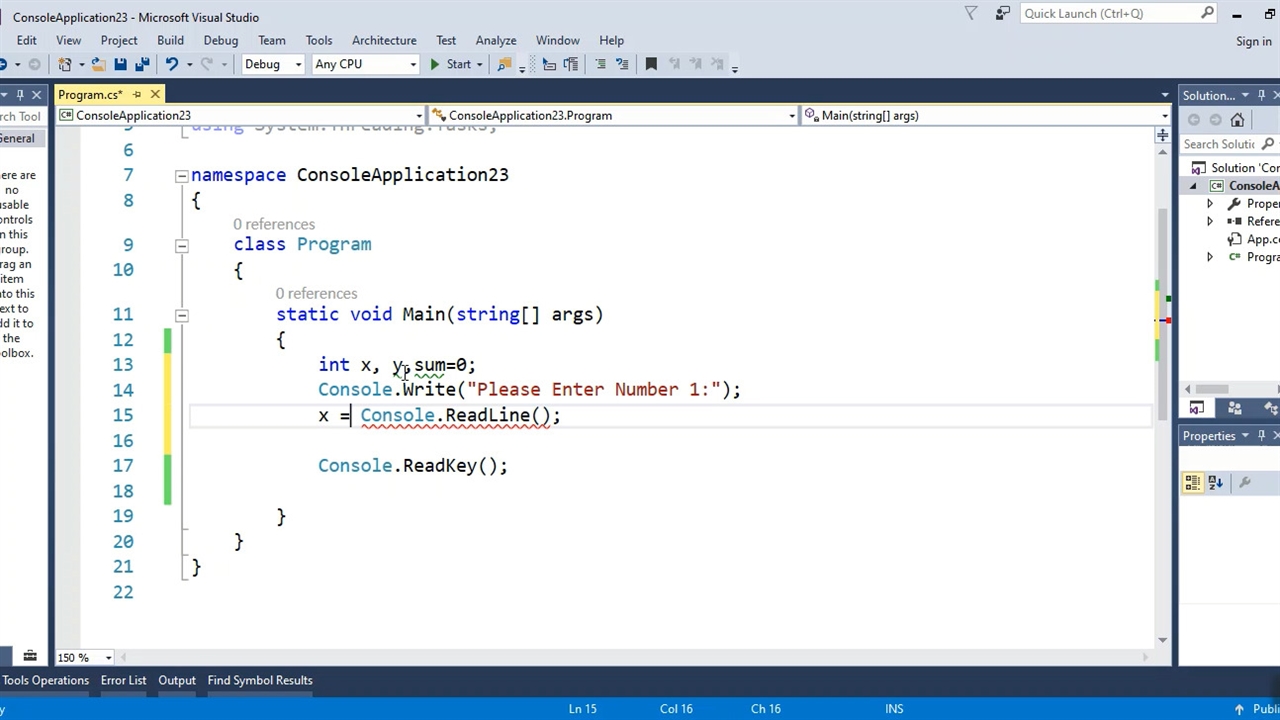This screenshot has height=720, width=1280.
Task: Open the Team Explorer tab icon
Action: (1235, 408)
